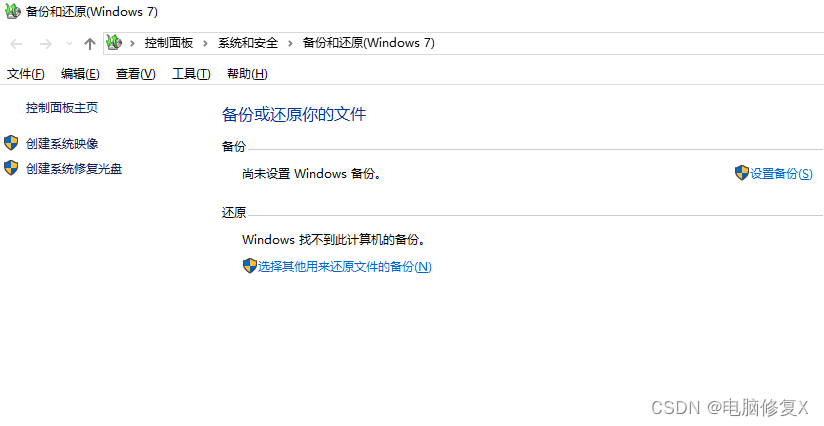Click shield icon beside 选择其他用来还原文件的备份
This screenshot has height=426, width=824.
click(x=250, y=266)
